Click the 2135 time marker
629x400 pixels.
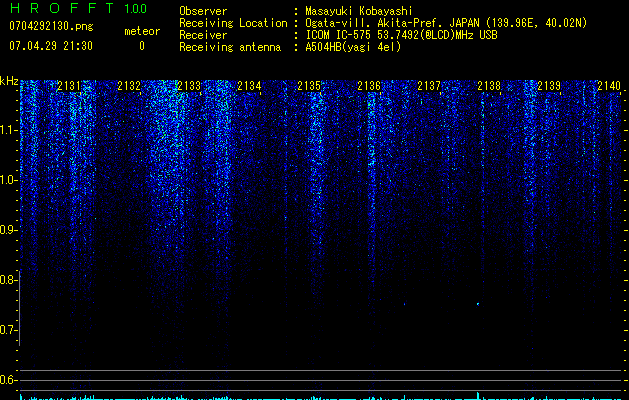click(x=309, y=86)
